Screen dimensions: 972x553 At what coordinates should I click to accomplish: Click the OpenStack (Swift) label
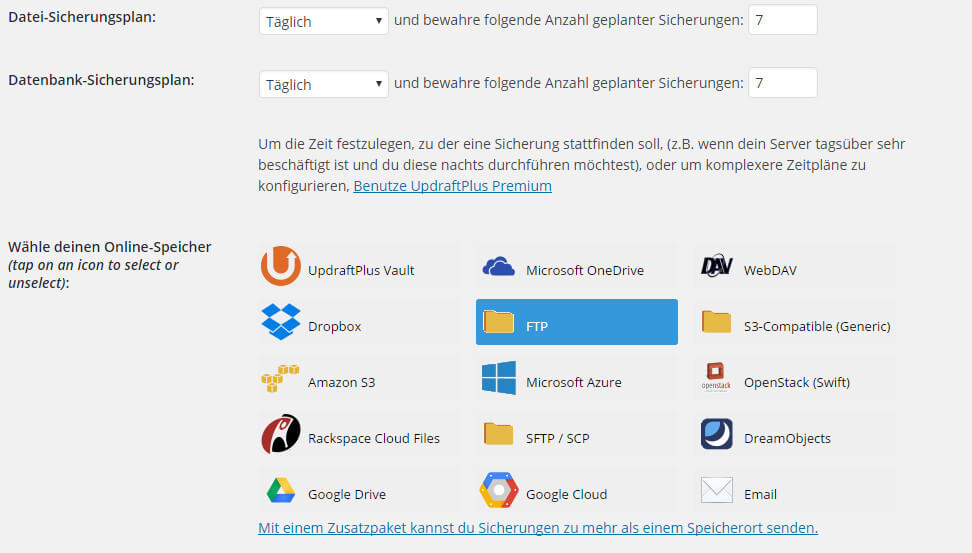click(797, 383)
